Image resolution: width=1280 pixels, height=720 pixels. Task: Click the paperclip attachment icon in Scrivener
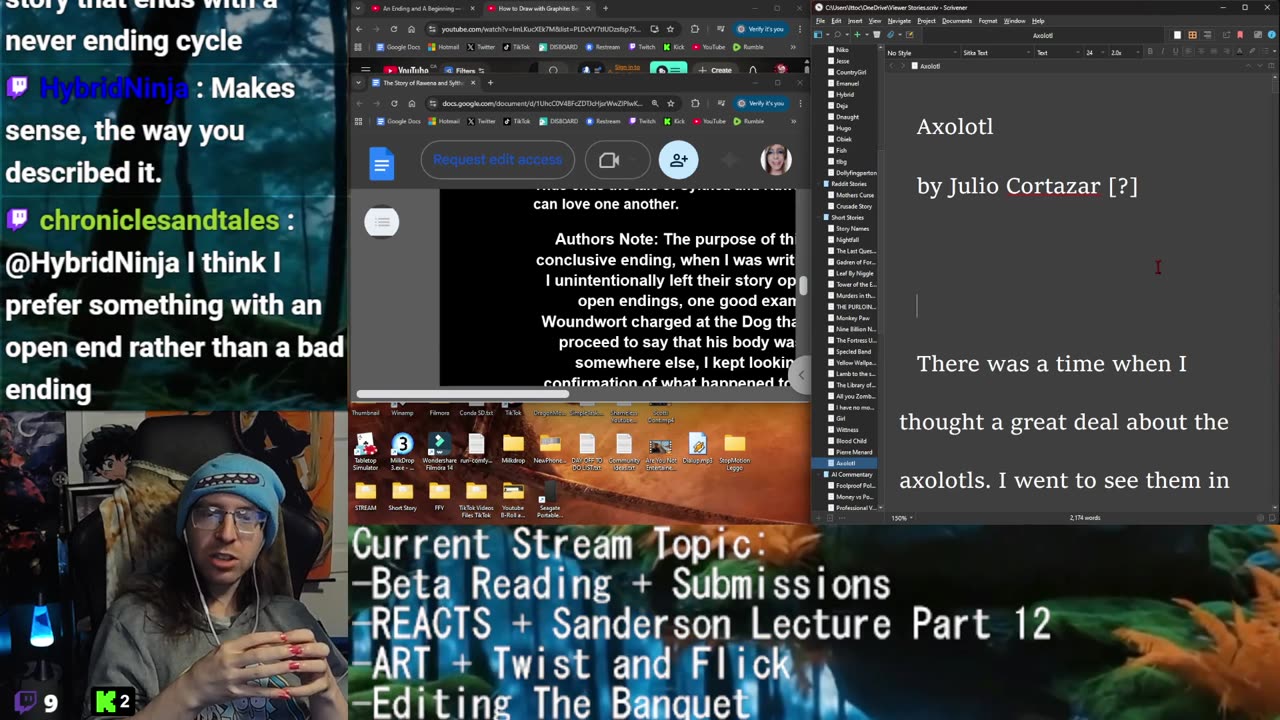tap(890, 35)
